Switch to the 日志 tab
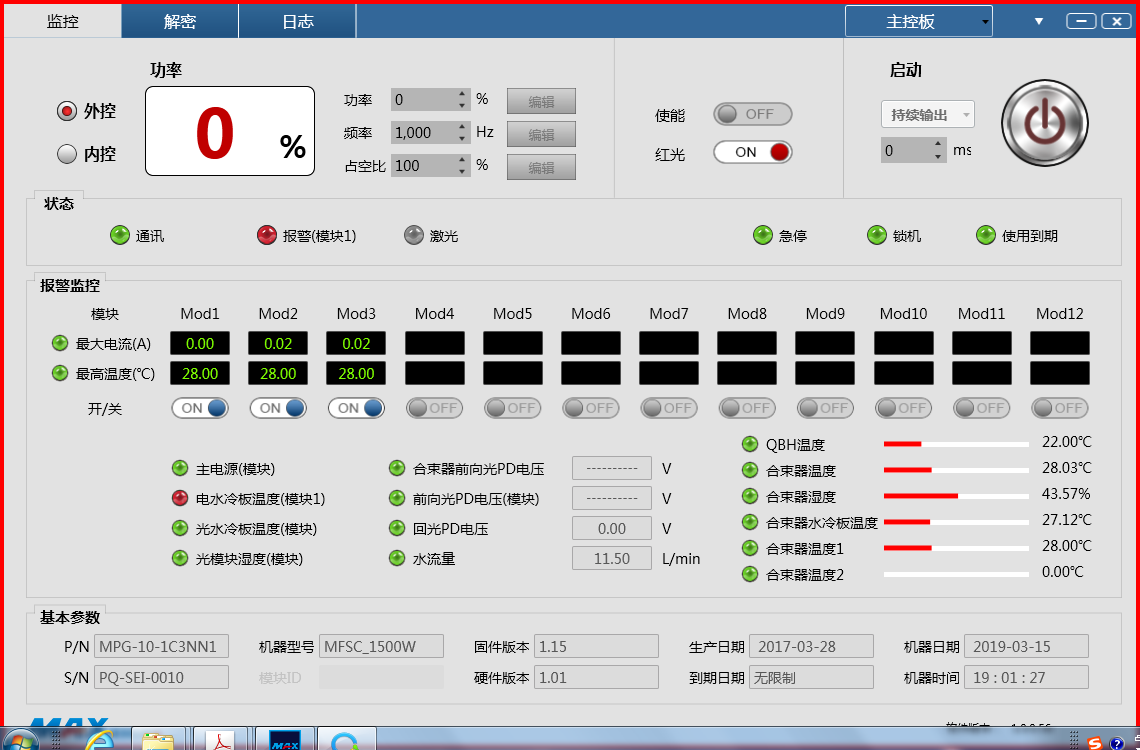This screenshot has width=1140, height=750. (297, 21)
